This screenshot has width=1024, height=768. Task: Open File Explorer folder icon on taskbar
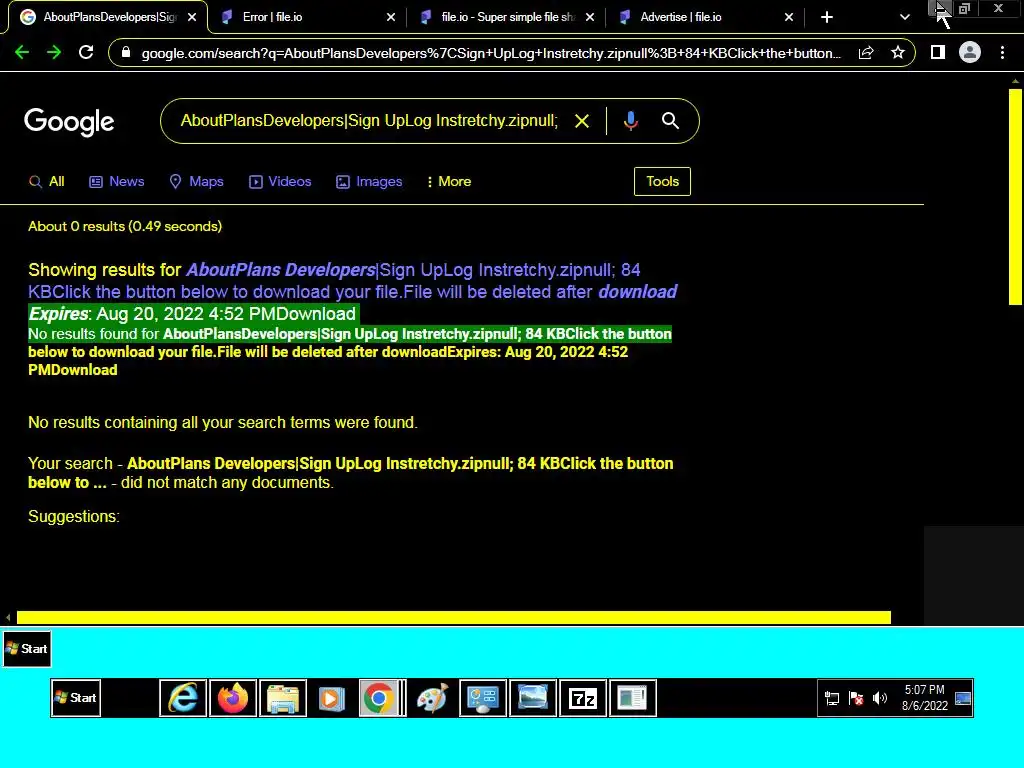[283, 698]
